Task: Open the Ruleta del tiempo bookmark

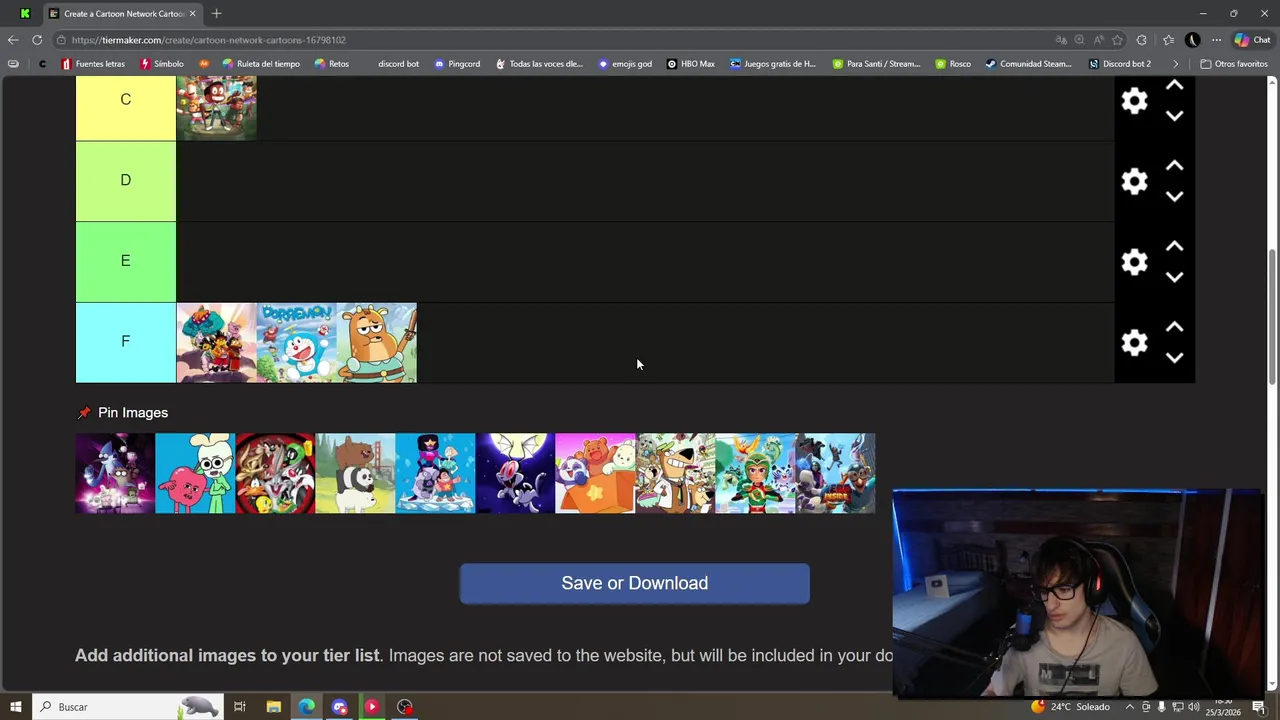Action: click(261, 64)
